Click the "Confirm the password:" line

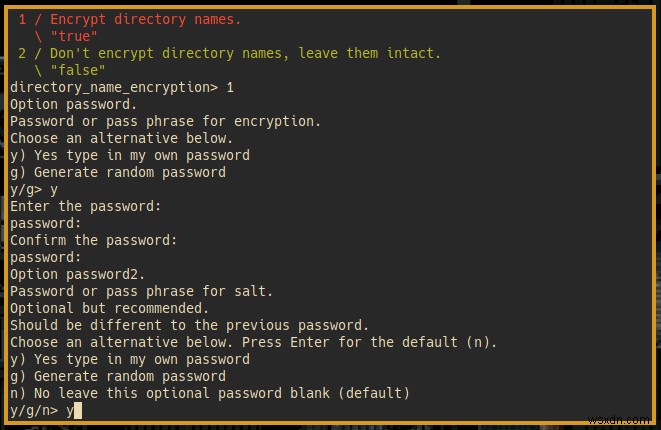point(93,240)
